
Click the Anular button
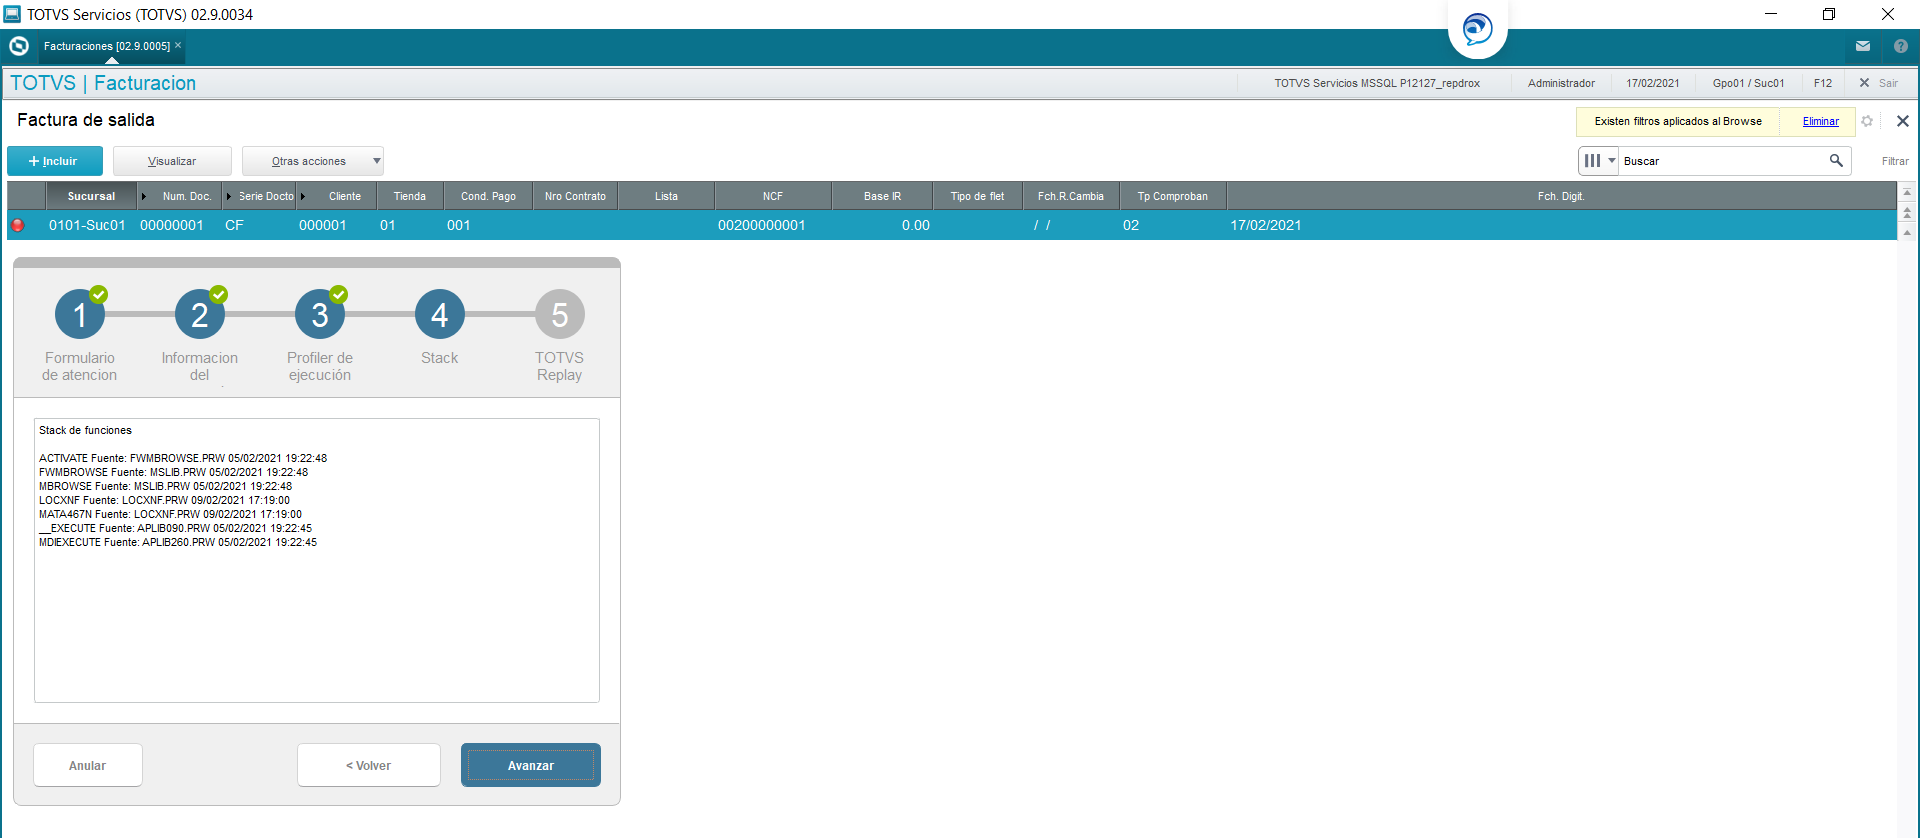coord(88,765)
